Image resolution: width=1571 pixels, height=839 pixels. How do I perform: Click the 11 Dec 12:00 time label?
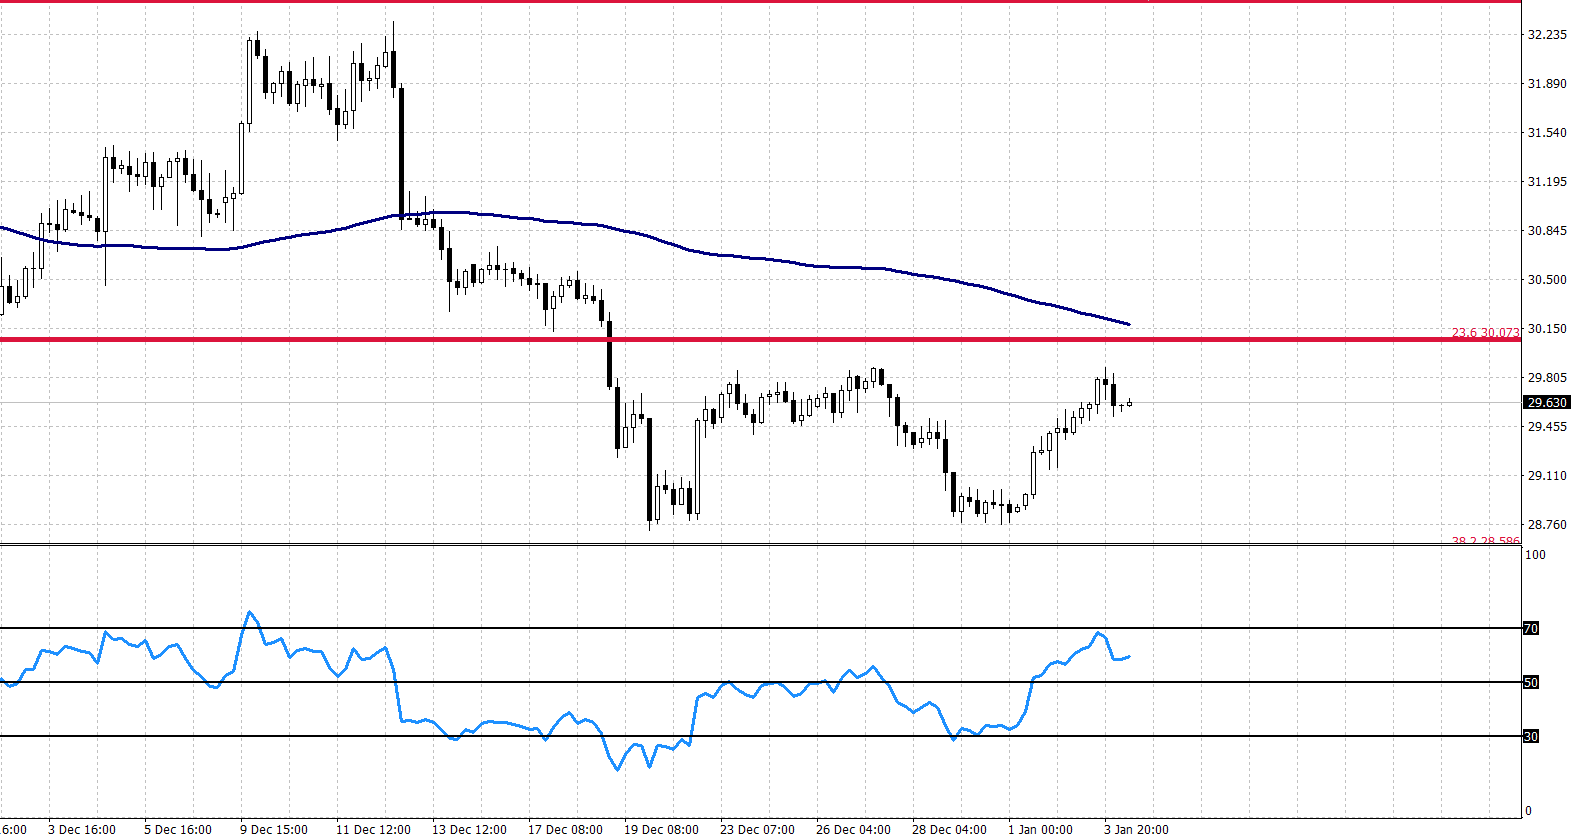coord(373,829)
